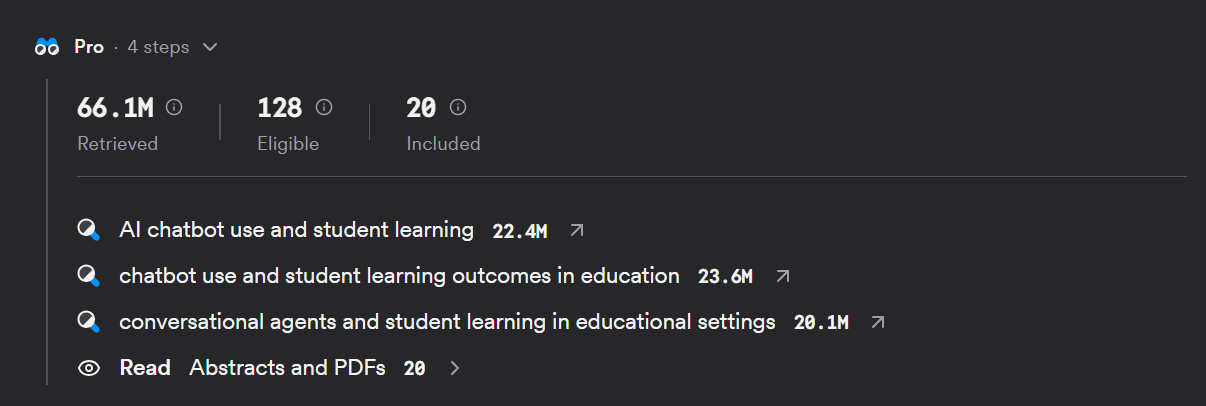Click info icon beside 20 Included
Image resolution: width=1206 pixels, height=406 pixels.
(x=458, y=107)
